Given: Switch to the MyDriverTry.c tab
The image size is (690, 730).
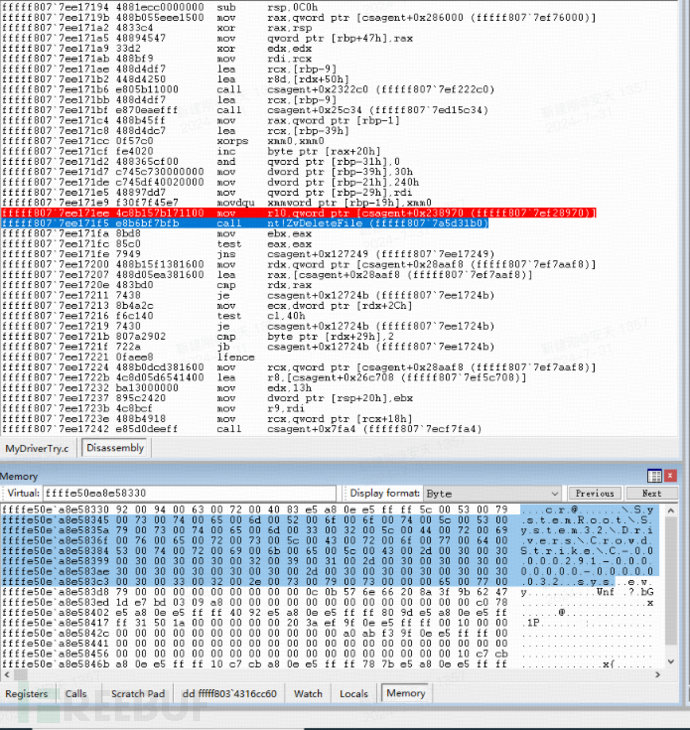Looking at the screenshot, I should [37, 448].
